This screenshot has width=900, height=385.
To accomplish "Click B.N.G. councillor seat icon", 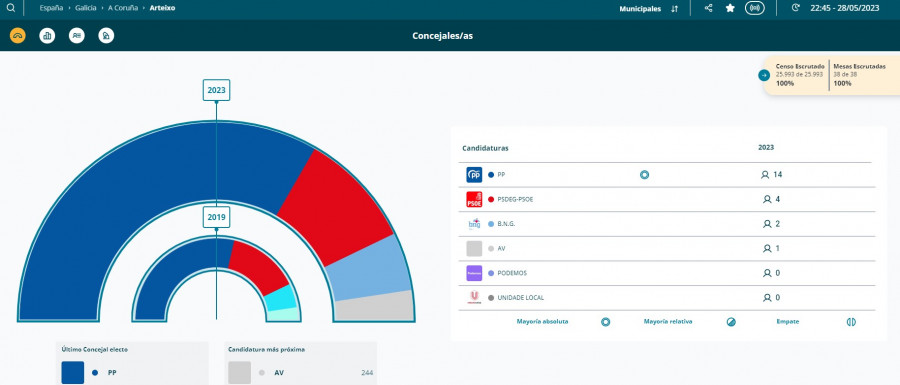I will [767, 224].
